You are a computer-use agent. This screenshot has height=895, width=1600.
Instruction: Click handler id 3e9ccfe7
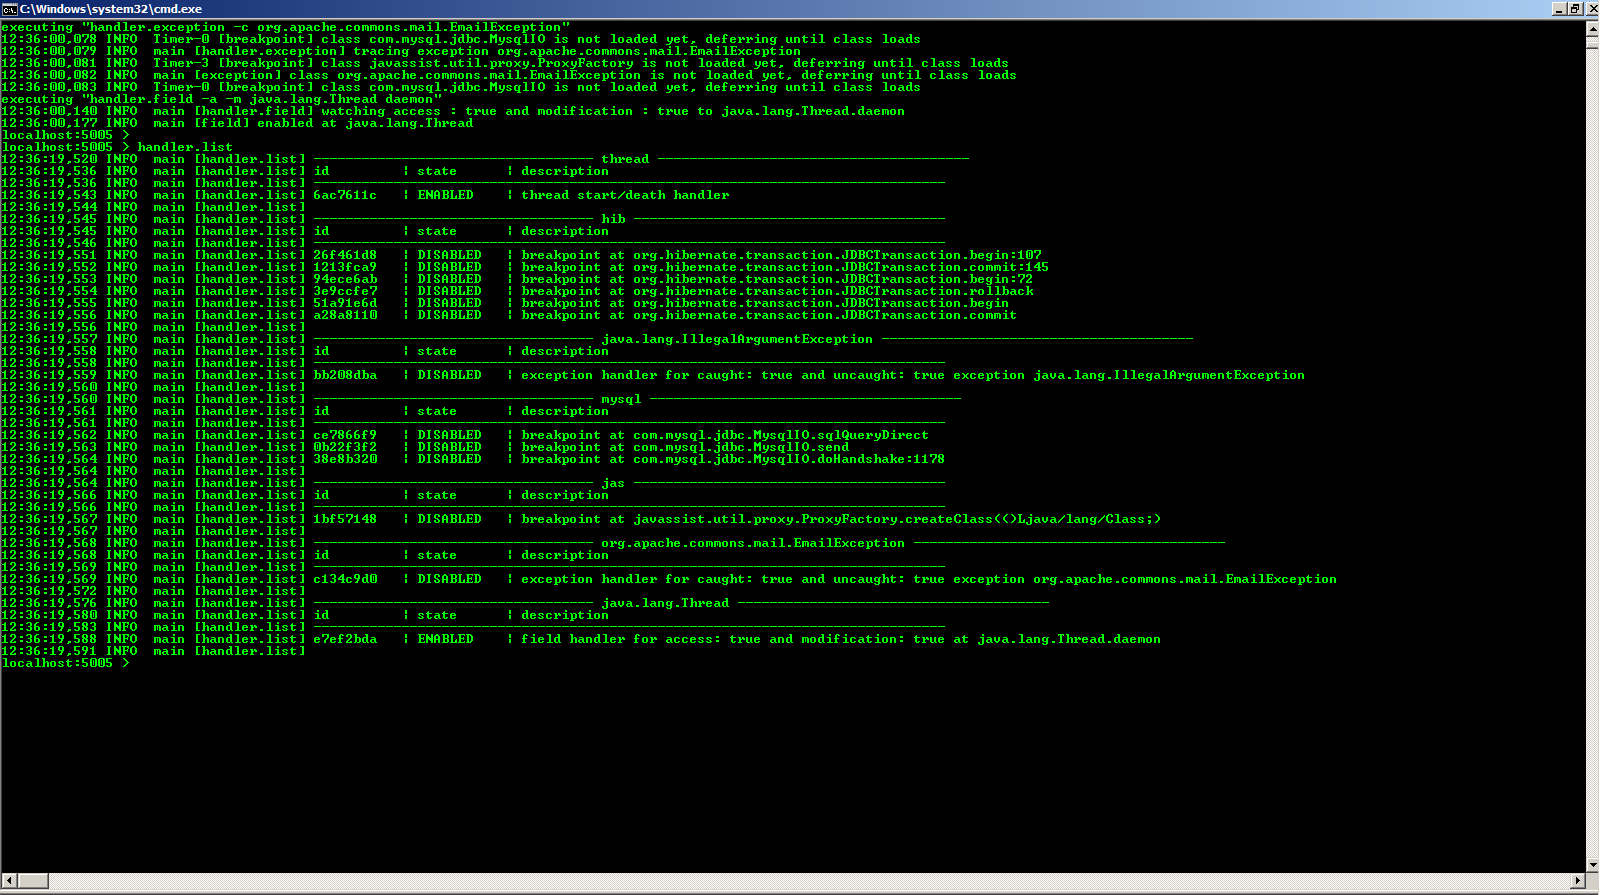click(345, 291)
